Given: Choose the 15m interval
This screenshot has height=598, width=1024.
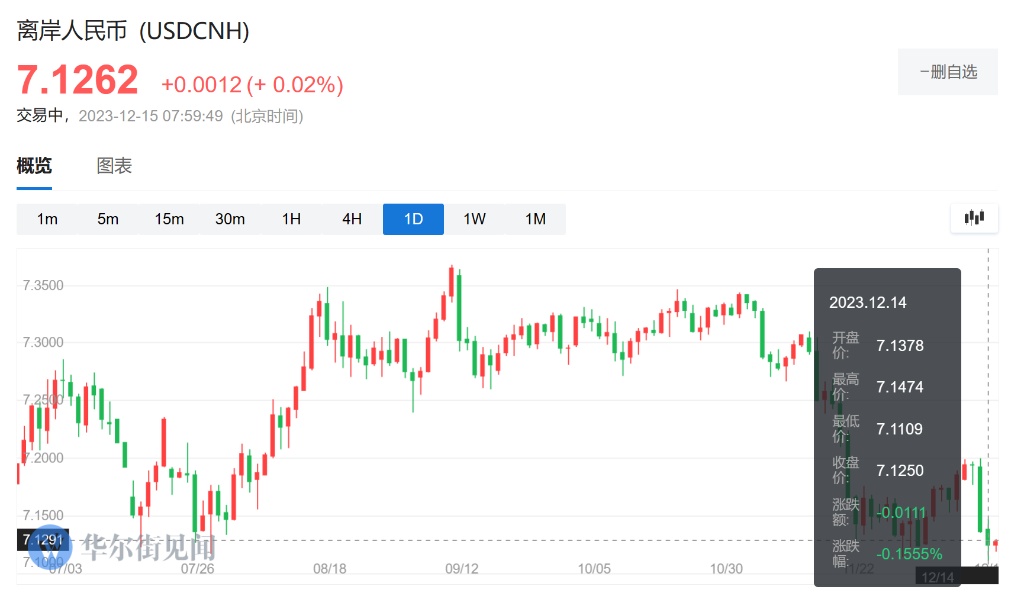Looking at the screenshot, I should (x=169, y=219).
